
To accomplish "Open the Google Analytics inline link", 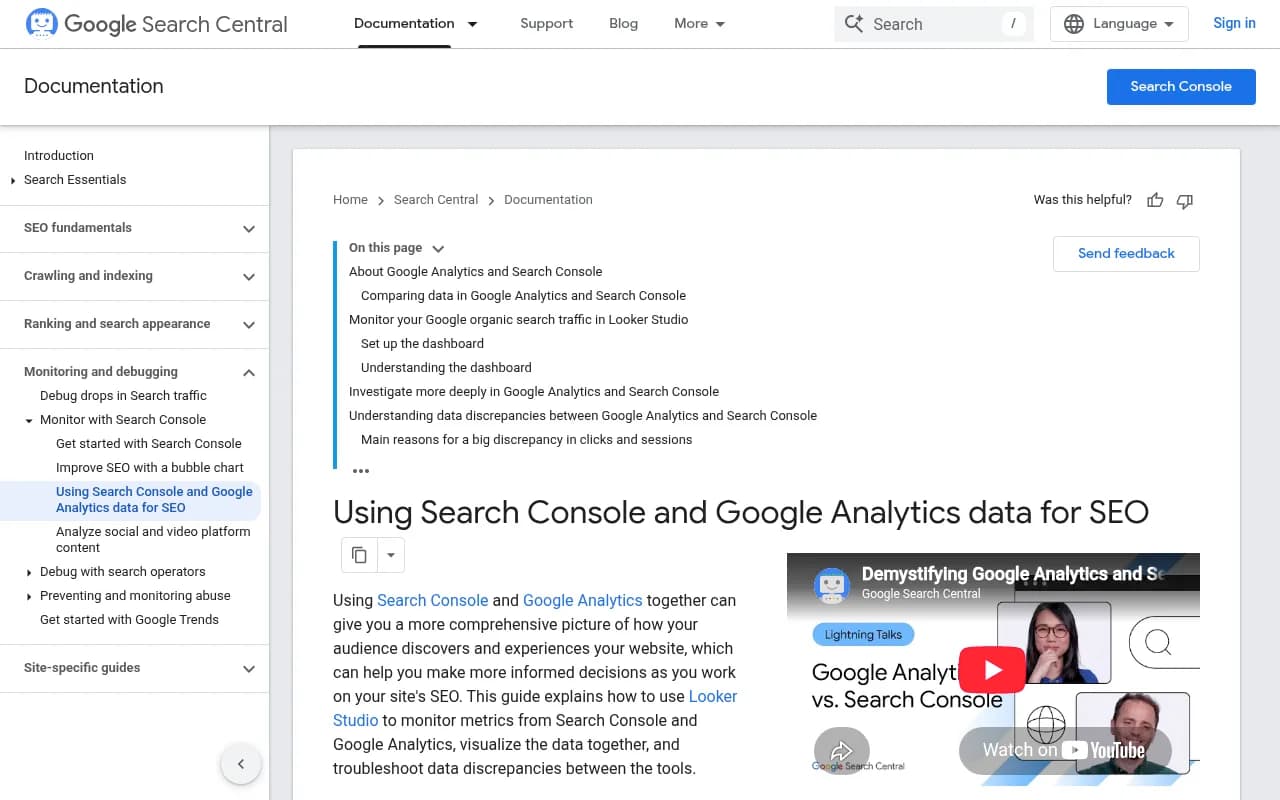I will [x=583, y=601].
